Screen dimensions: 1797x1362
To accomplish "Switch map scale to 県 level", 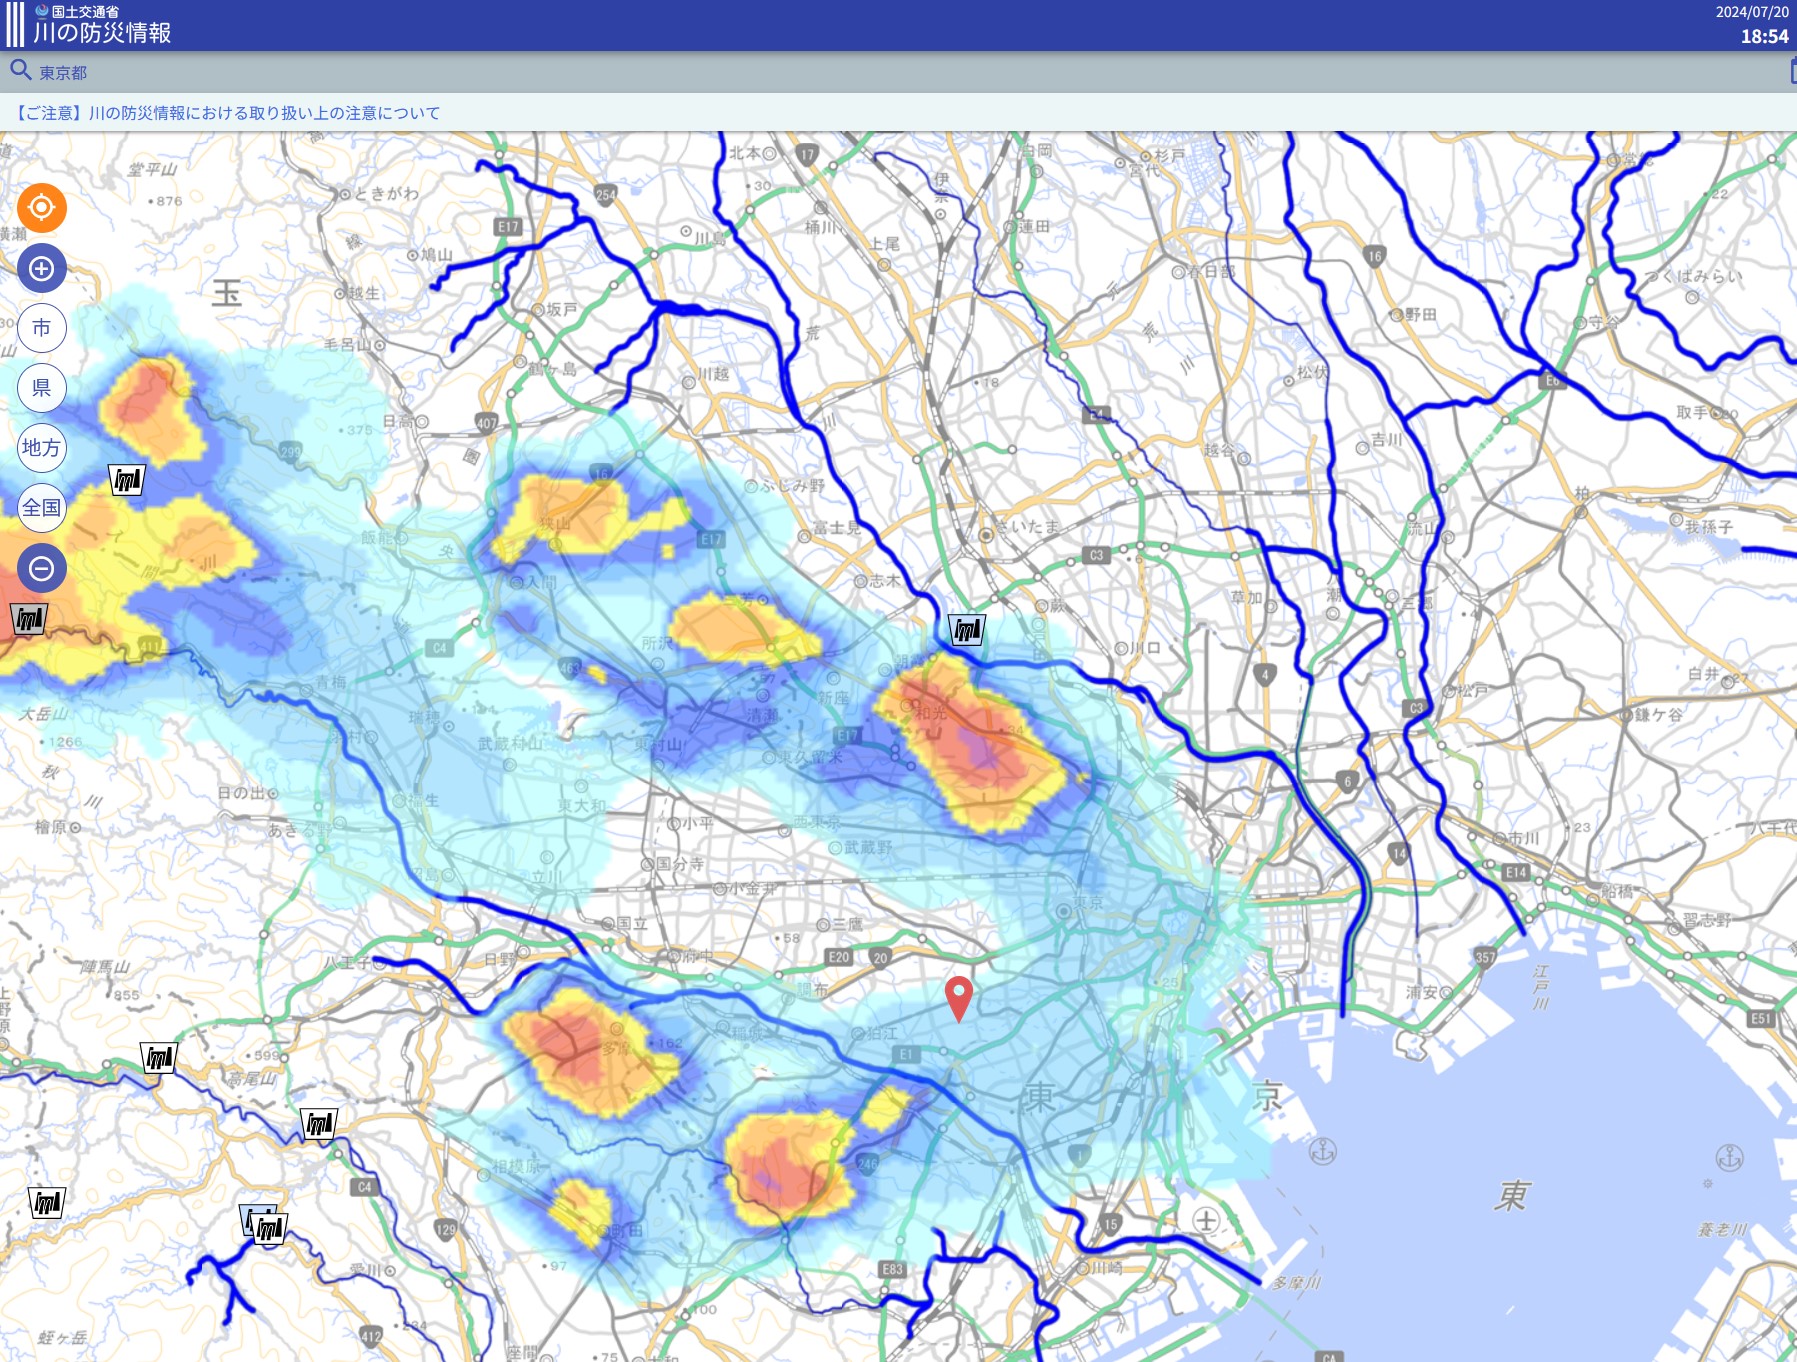I will (41, 388).
